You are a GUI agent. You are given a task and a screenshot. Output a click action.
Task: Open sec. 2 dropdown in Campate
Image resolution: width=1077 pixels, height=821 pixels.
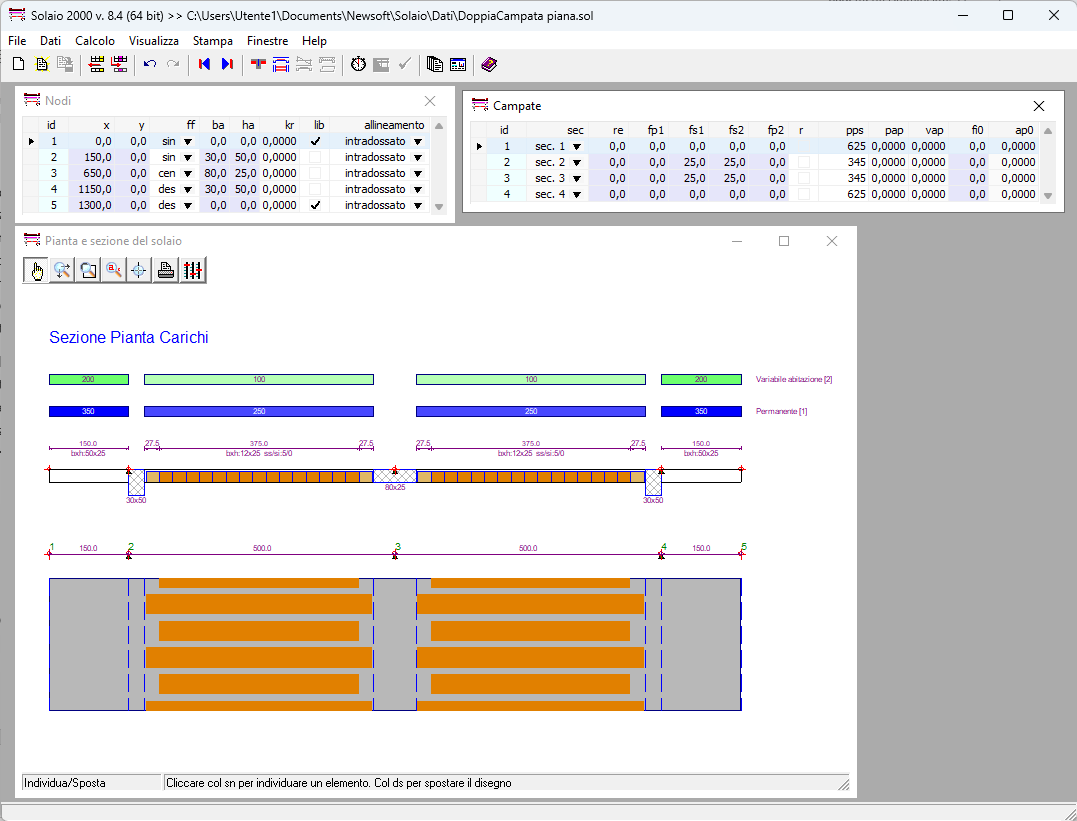(x=577, y=162)
